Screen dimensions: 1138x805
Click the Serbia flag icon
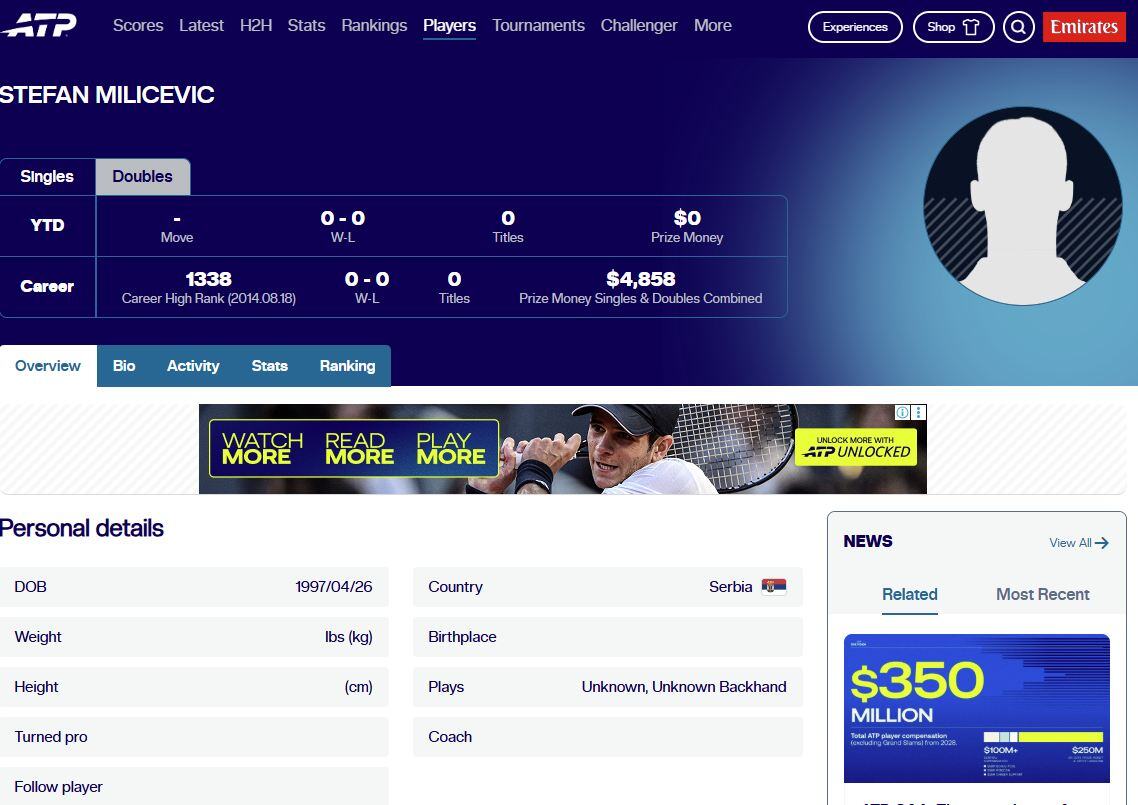coord(774,587)
